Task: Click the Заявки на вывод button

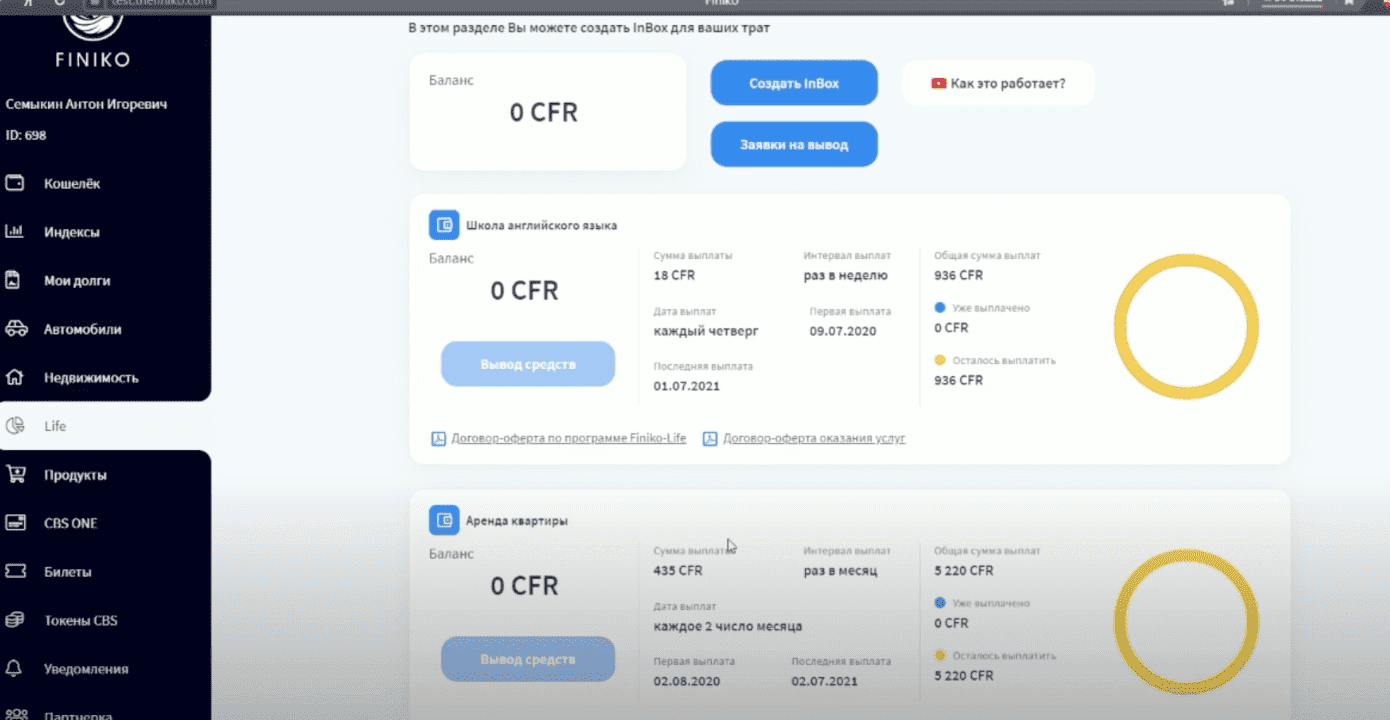Action: (794, 144)
